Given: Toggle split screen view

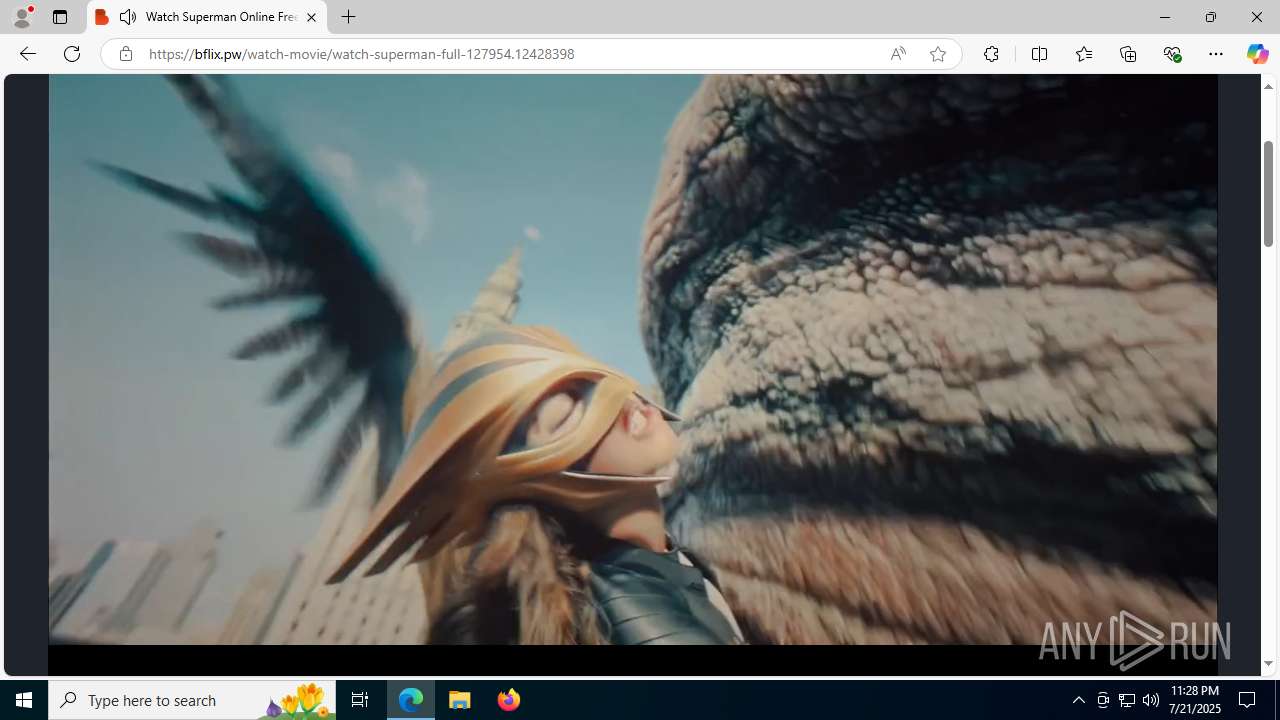Looking at the screenshot, I should point(1039,54).
